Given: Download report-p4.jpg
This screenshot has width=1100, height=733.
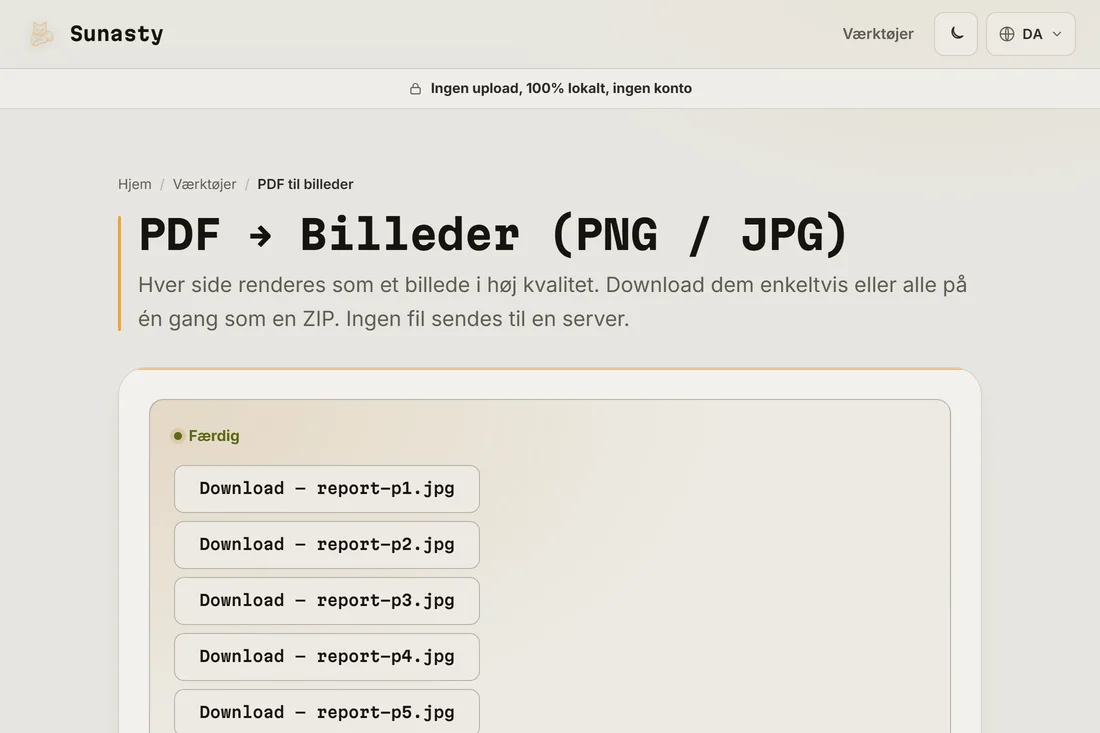Looking at the screenshot, I should pyautogui.click(x=327, y=657).
